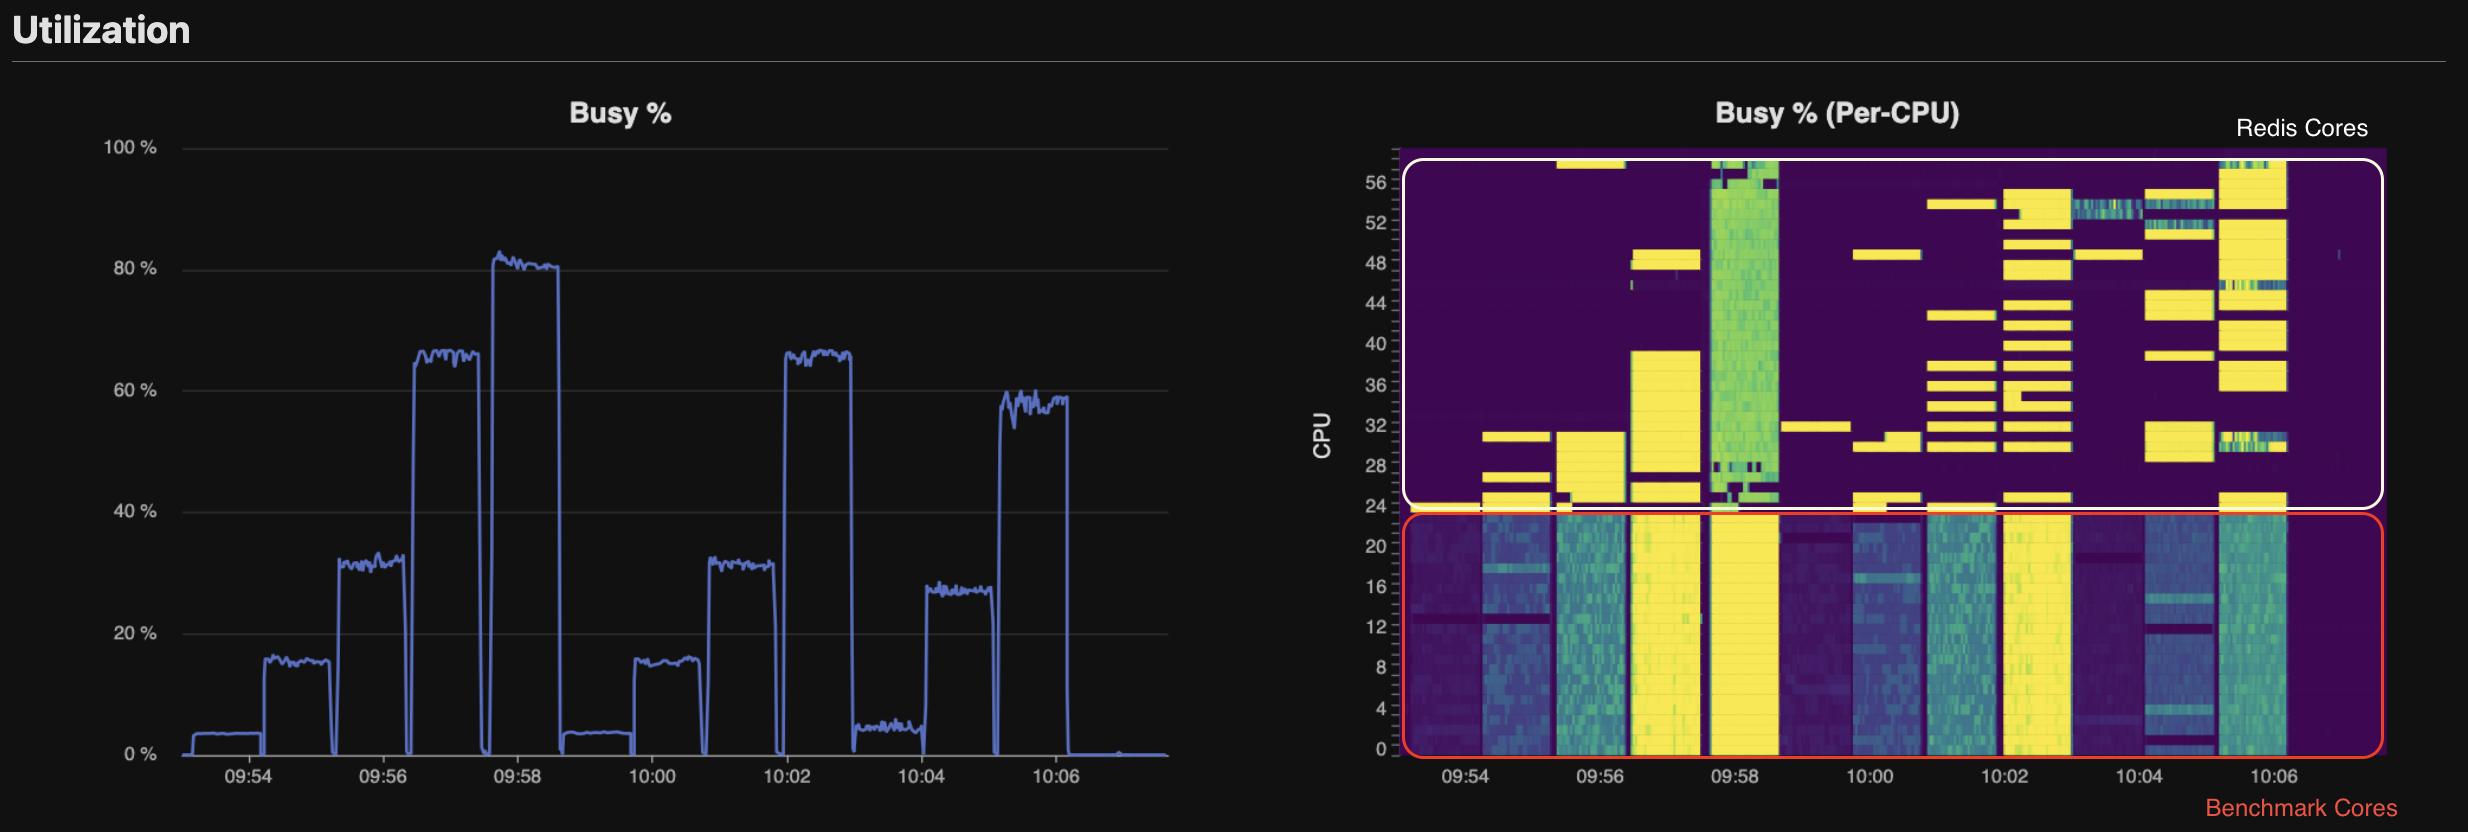The width and height of the screenshot is (2468, 832).
Task: Click the Busy % line chart title
Action: tap(619, 113)
